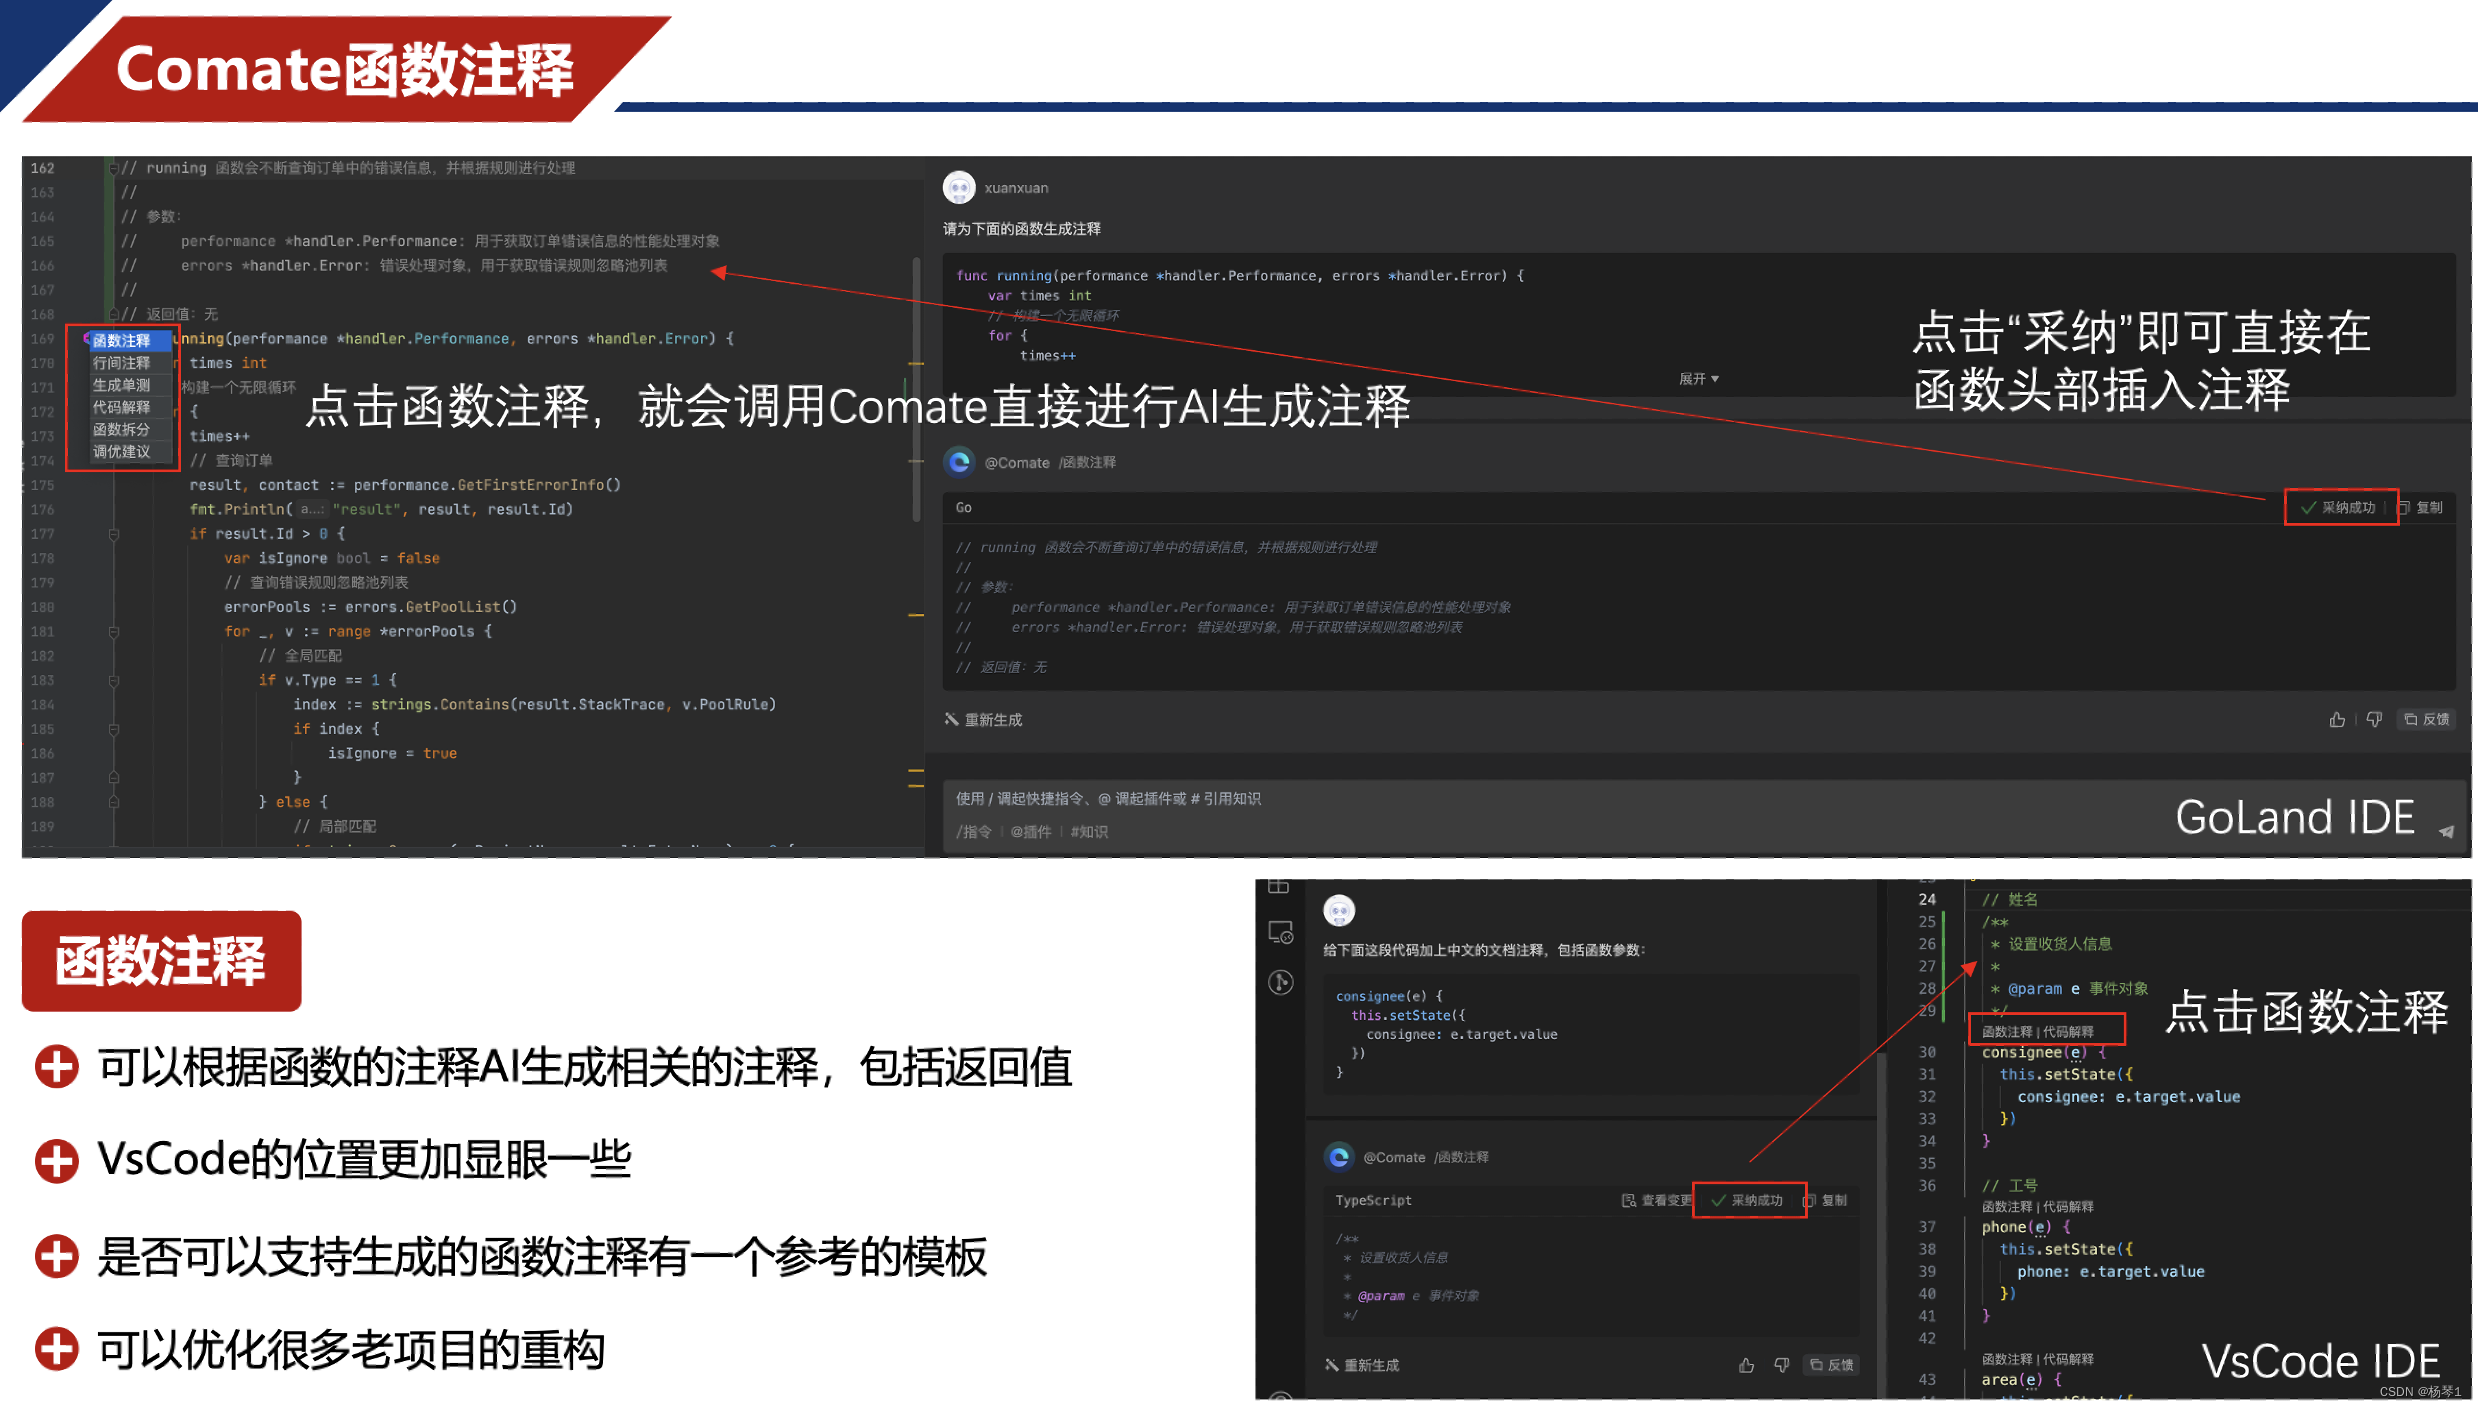Click 代码解释 code lens above phone(e)

pos(2068,1206)
